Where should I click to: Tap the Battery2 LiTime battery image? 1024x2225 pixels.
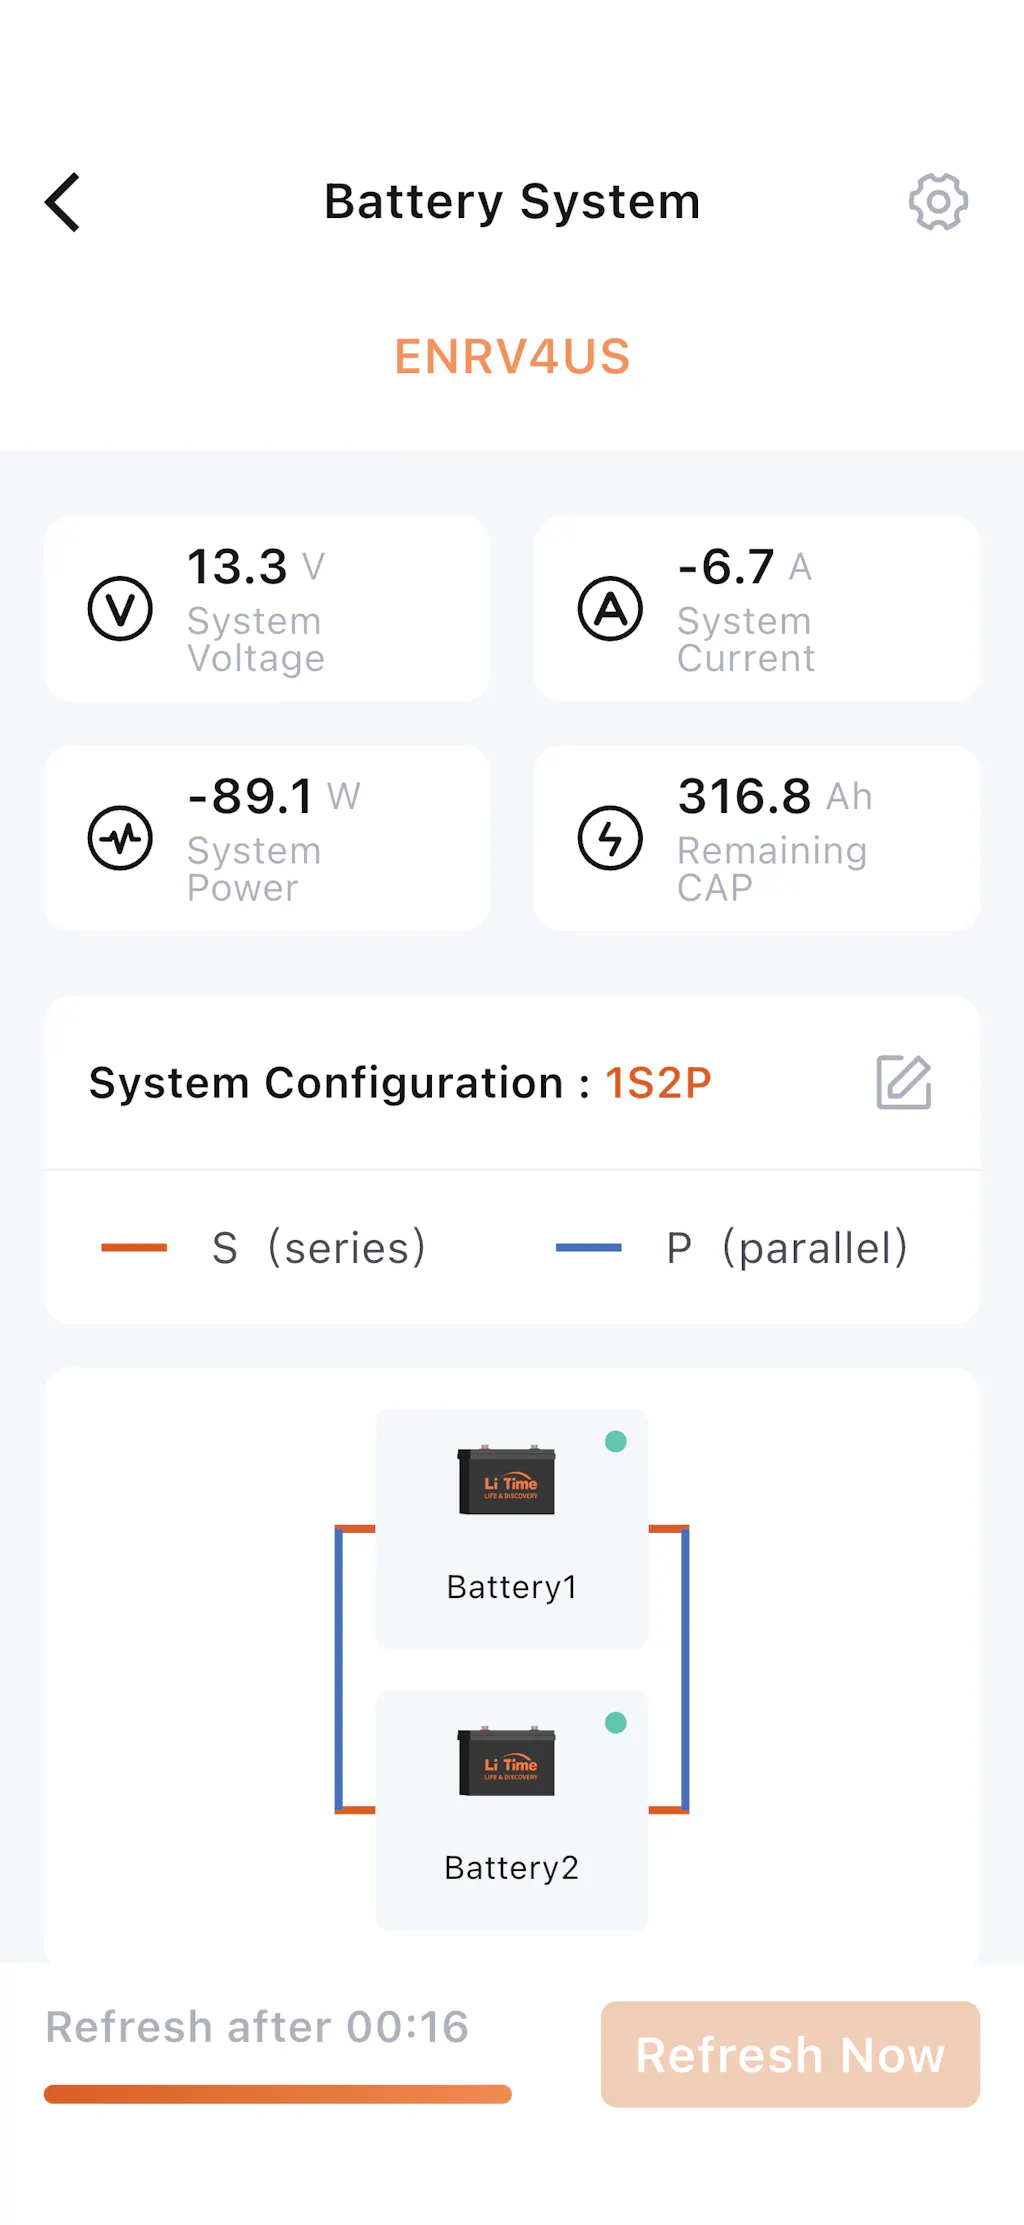coord(506,1761)
